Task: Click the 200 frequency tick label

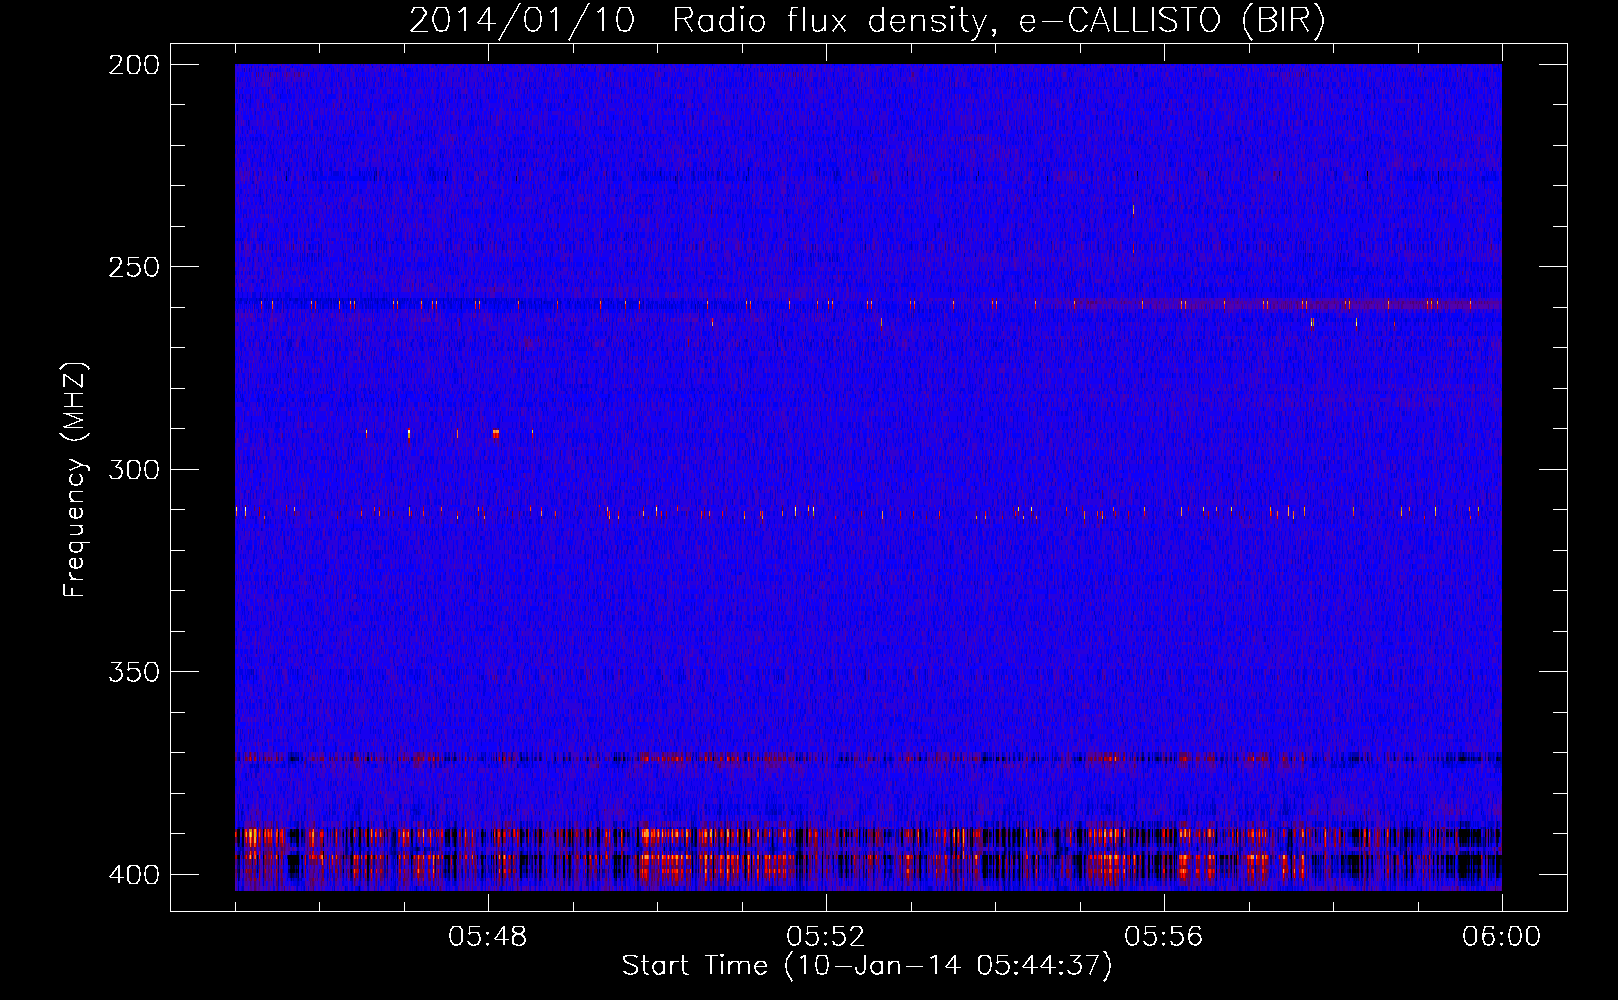Action: click(133, 65)
